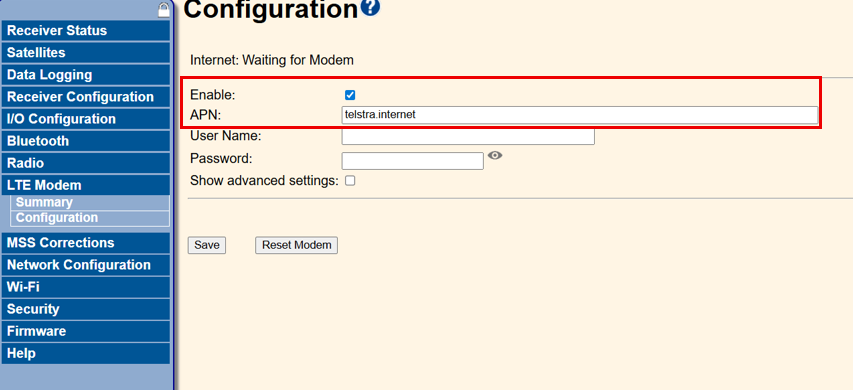Screen dimensions: 853x390
Task: Collapse the LTE Modem menu
Action: [x=86, y=185]
